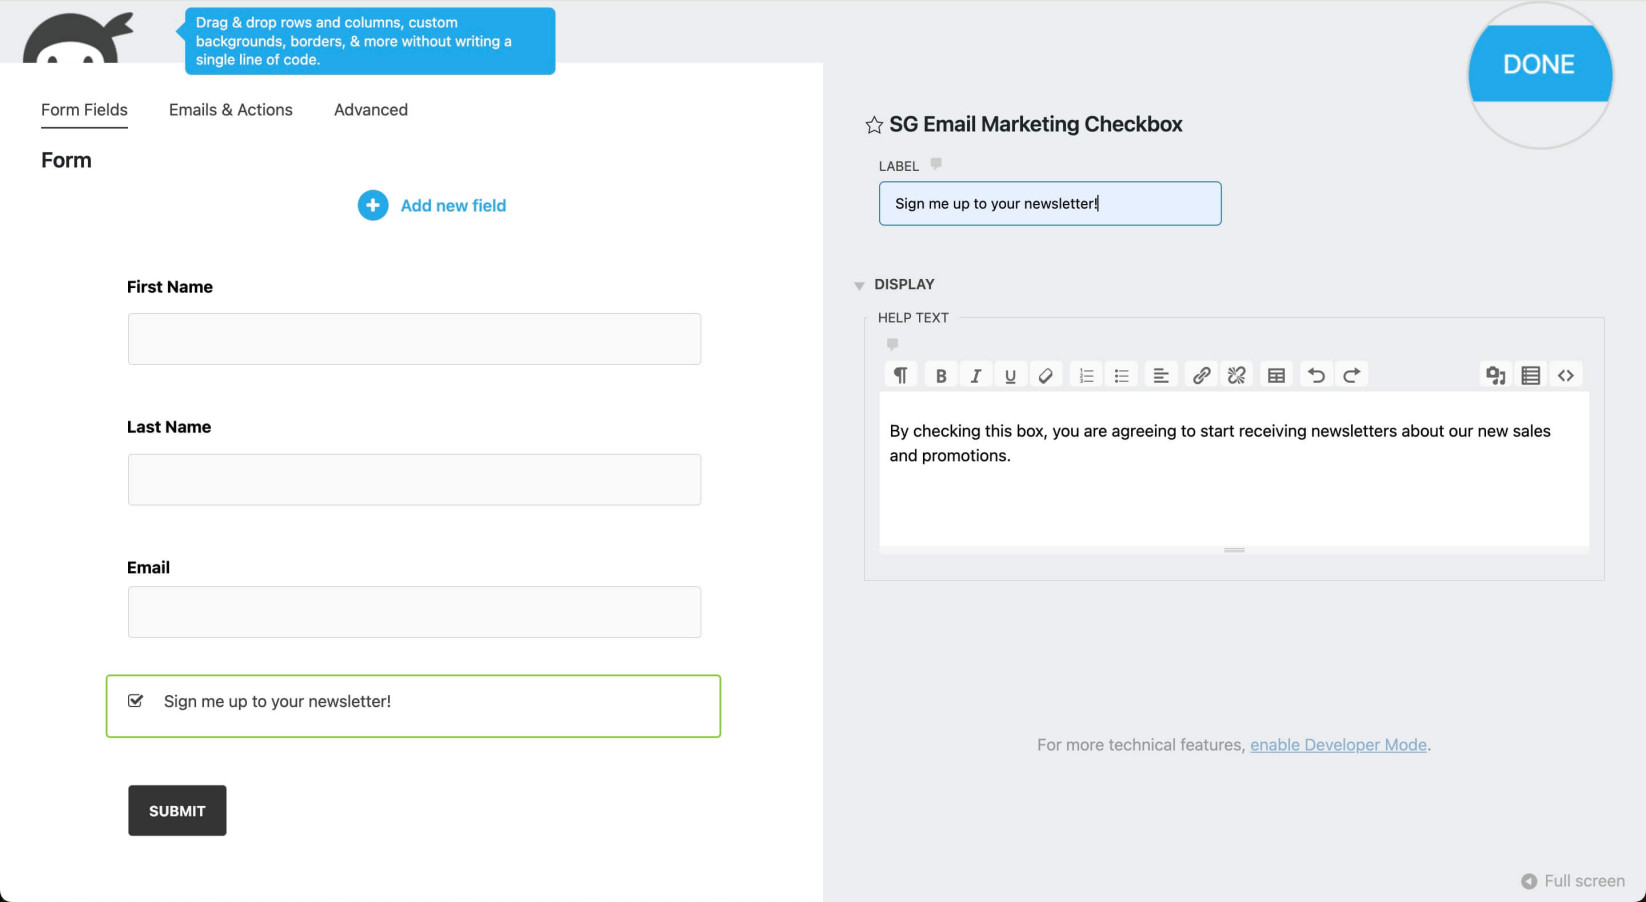Select the newsletter checkbox field row

click(x=413, y=706)
